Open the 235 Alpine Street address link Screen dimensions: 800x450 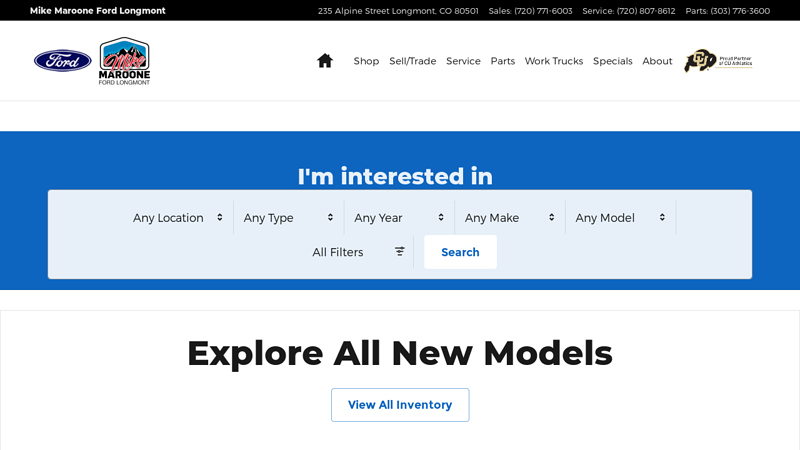(x=398, y=11)
